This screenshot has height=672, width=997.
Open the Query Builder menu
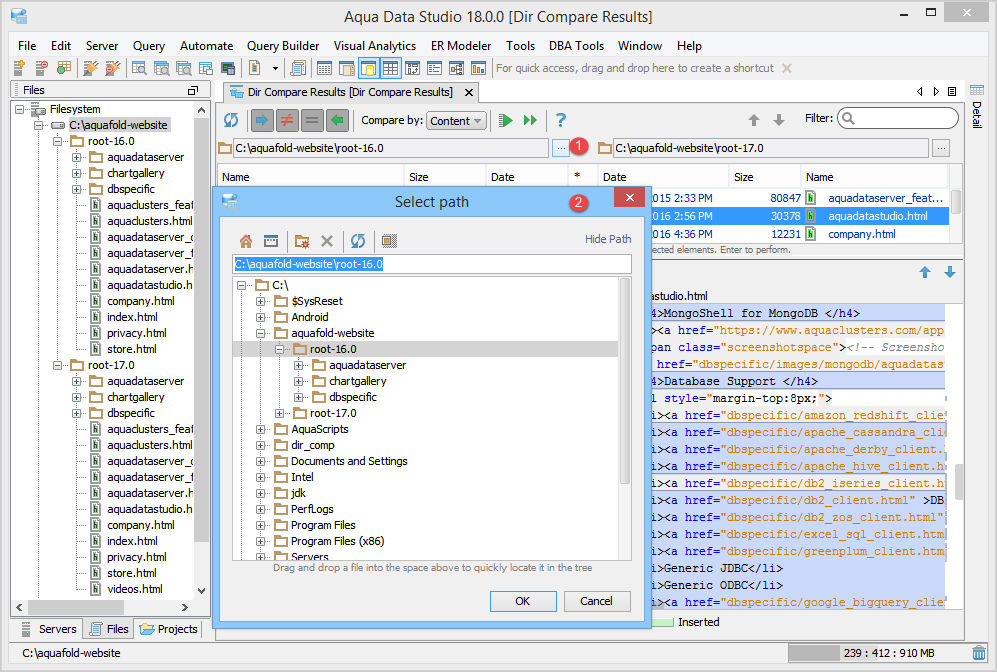coord(283,46)
